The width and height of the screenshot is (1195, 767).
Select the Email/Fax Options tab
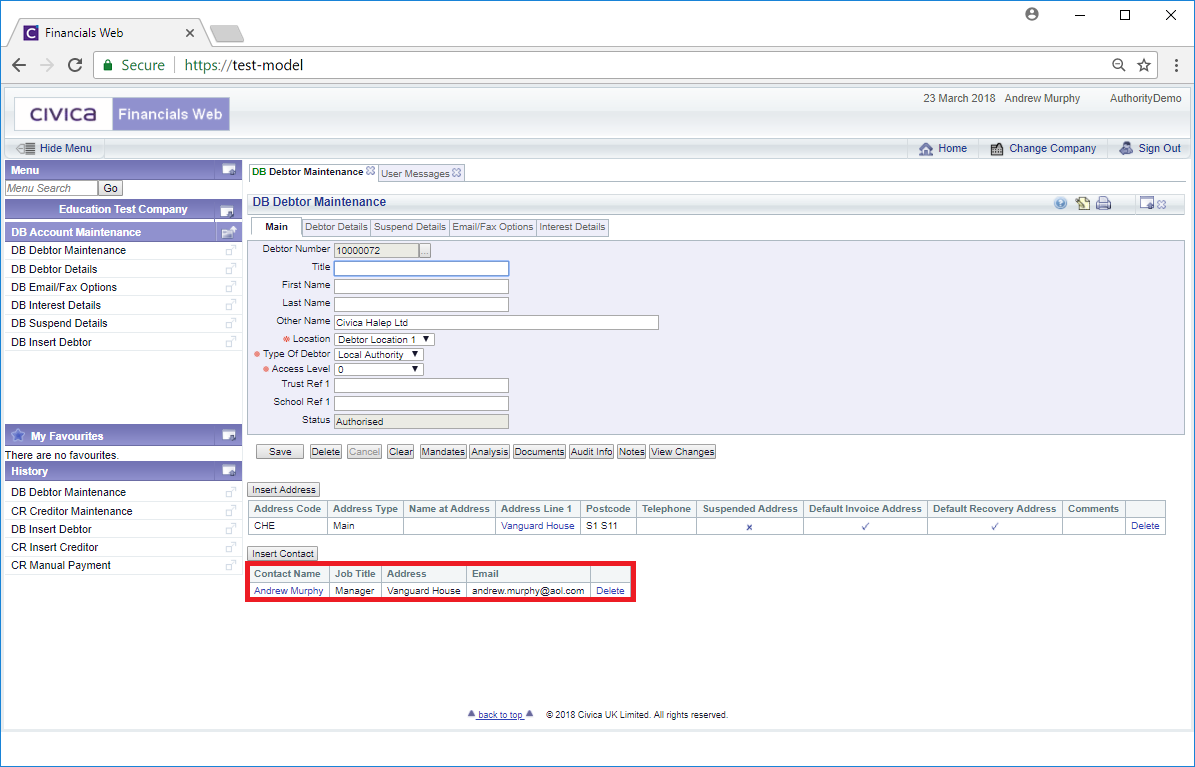pos(492,227)
